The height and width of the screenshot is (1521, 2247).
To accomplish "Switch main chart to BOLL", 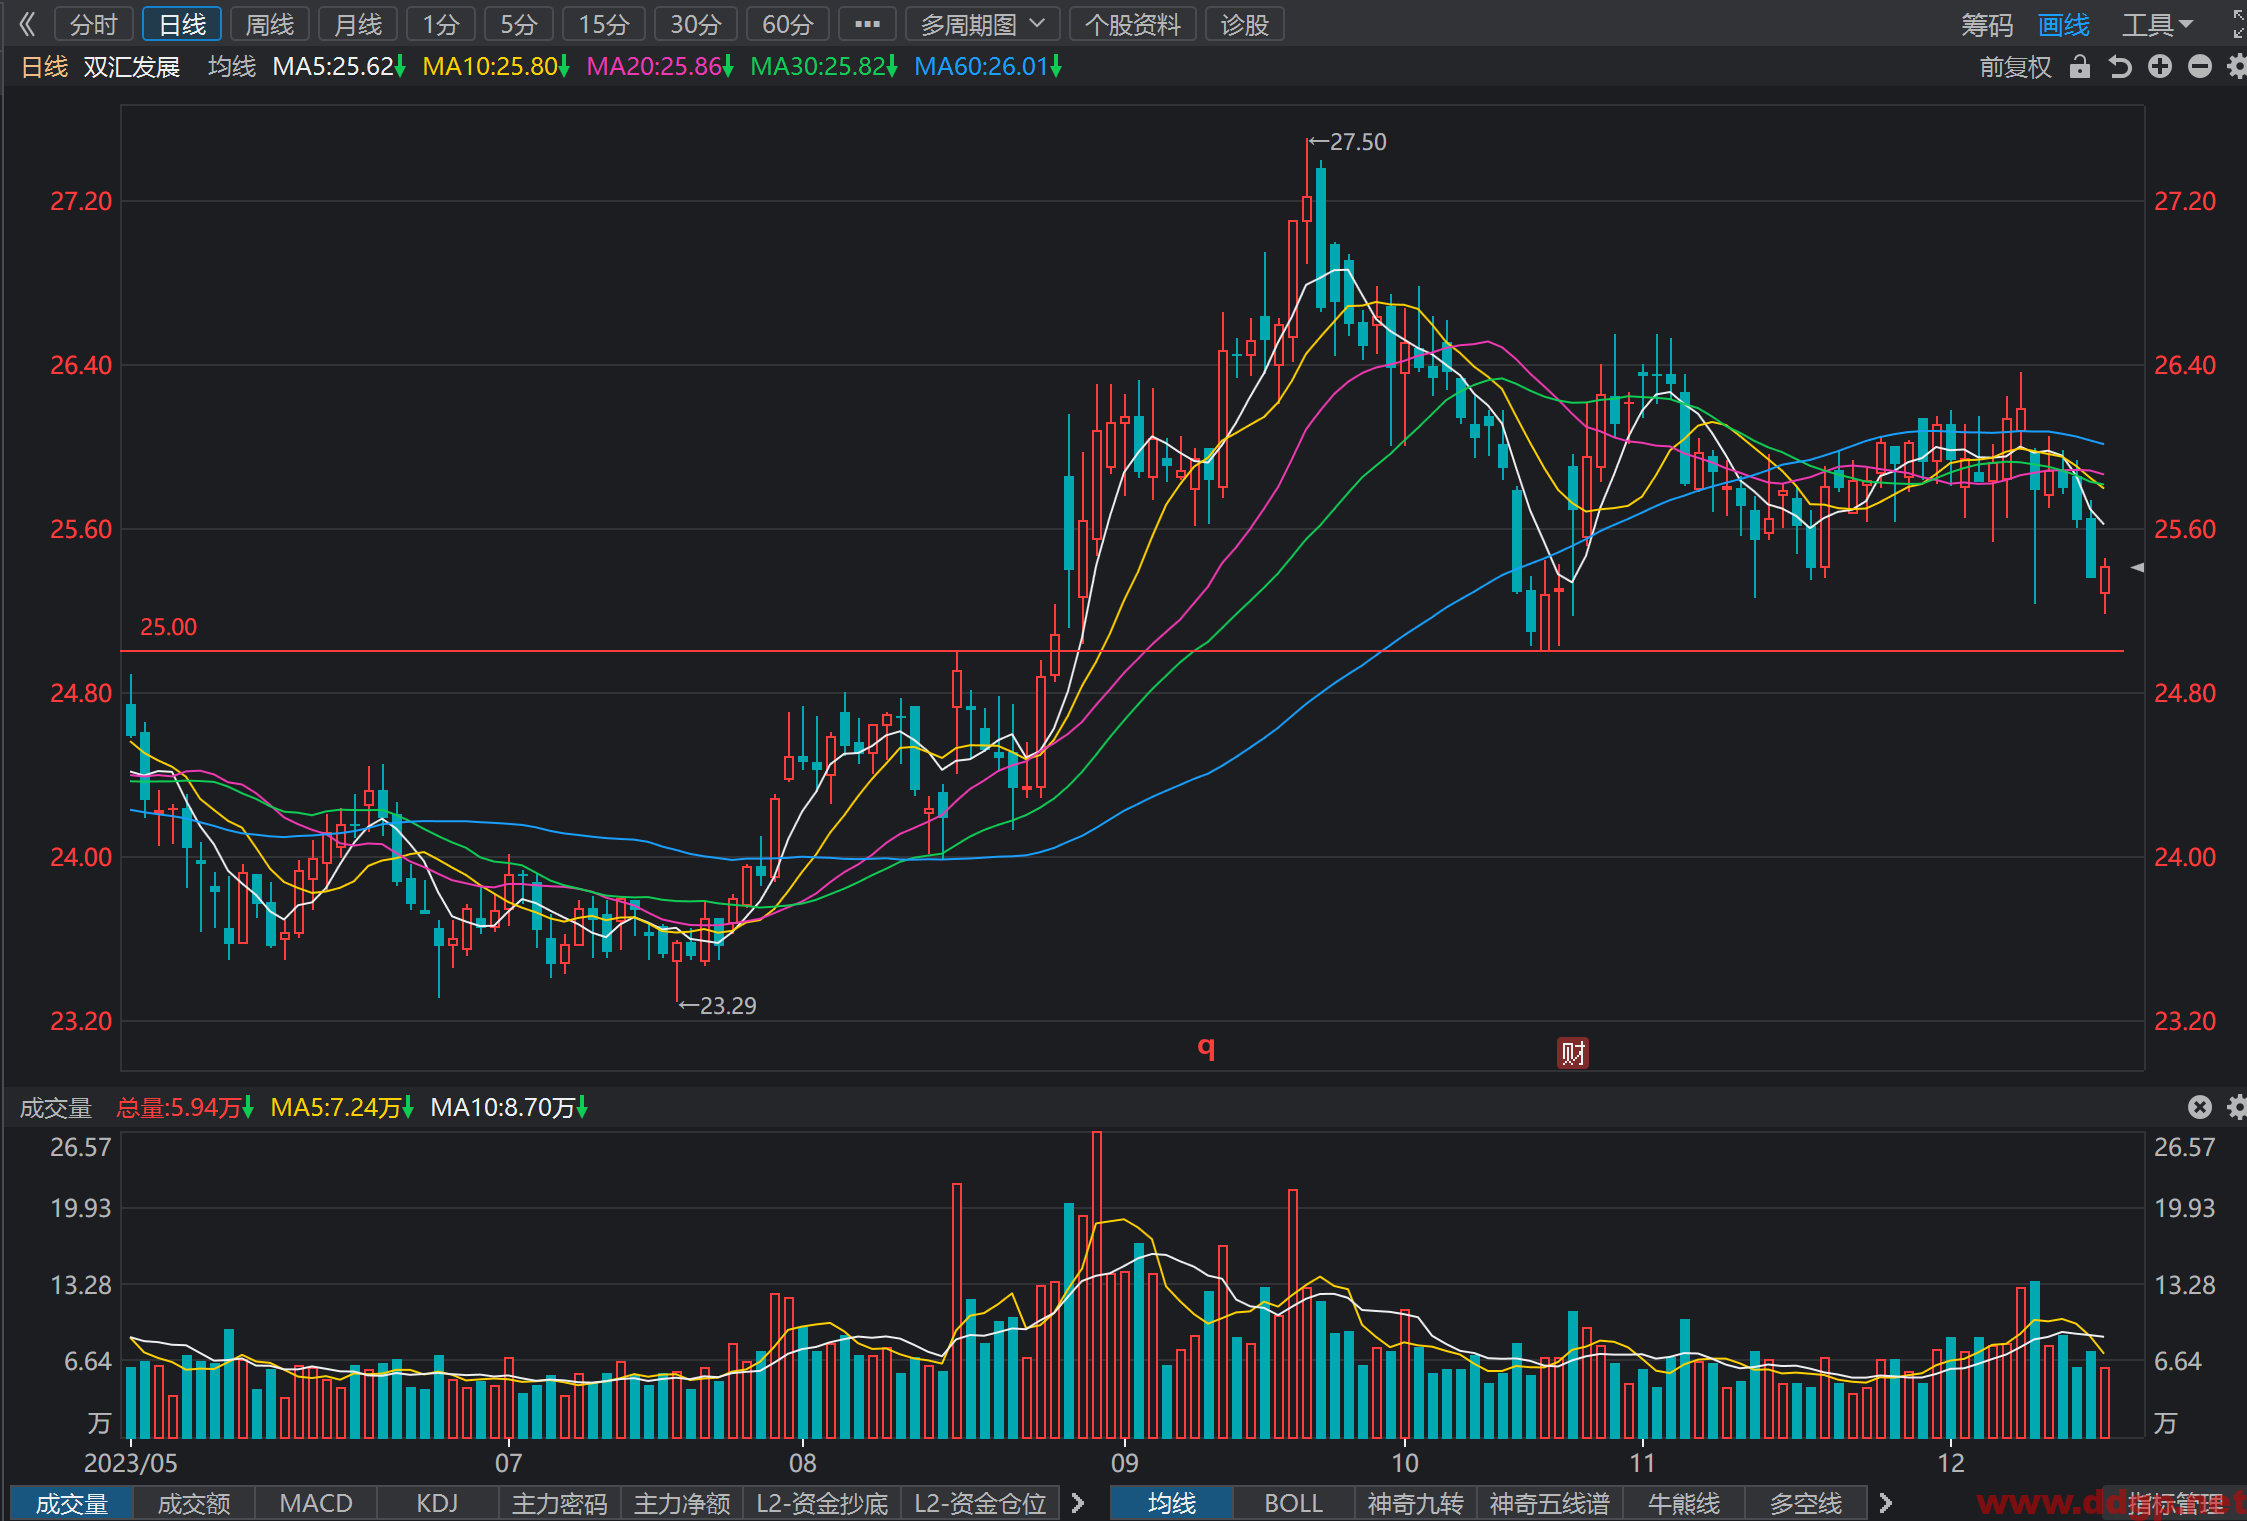I will coord(1293,1503).
